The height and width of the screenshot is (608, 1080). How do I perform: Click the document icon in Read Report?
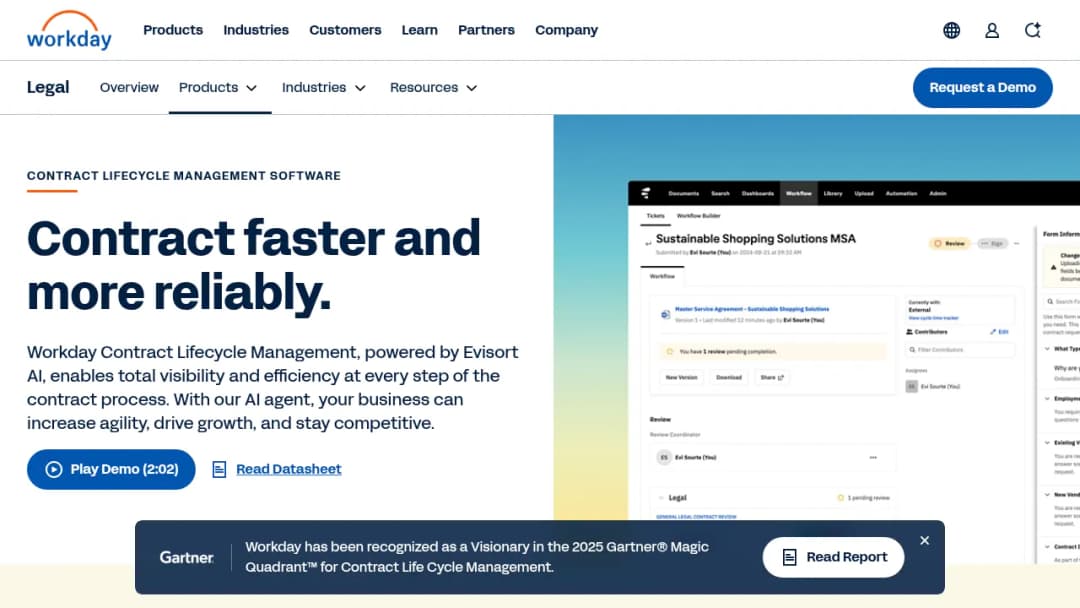coord(790,557)
